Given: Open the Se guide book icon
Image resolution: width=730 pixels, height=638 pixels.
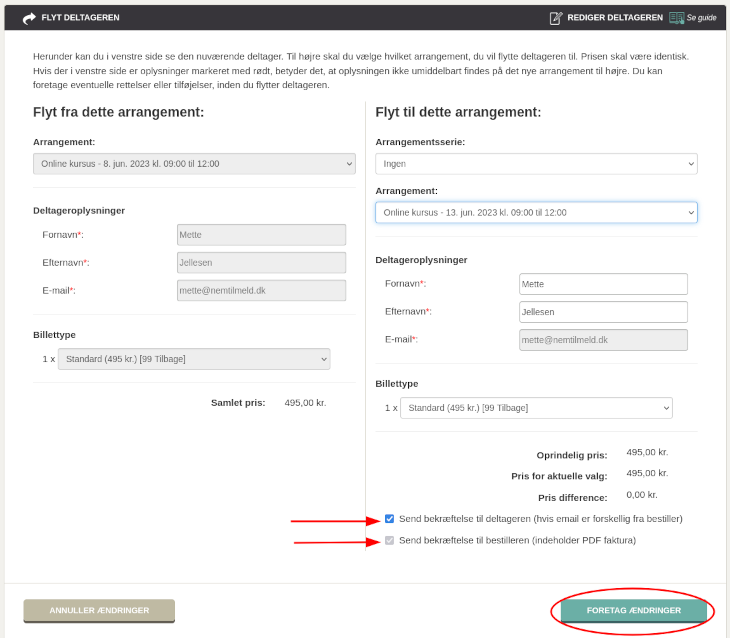Looking at the screenshot, I should click(676, 18).
